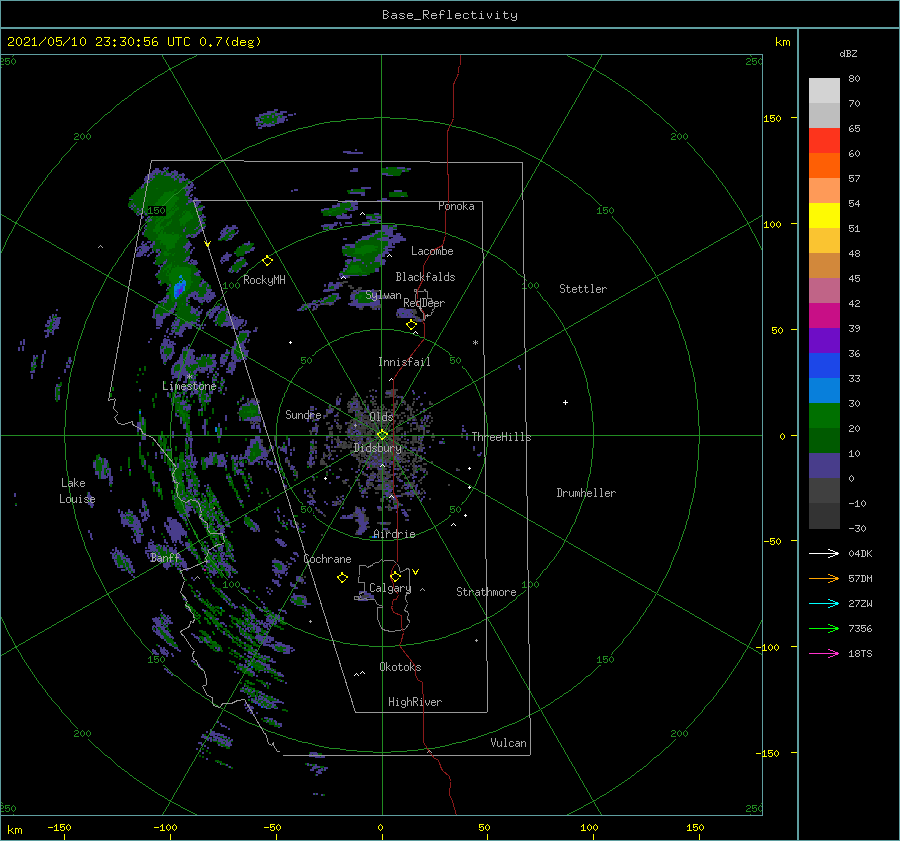Image resolution: width=900 pixels, height=841 pixels.
Task: Select the red 60-65 dBZ color swatch
Action: 824,141
